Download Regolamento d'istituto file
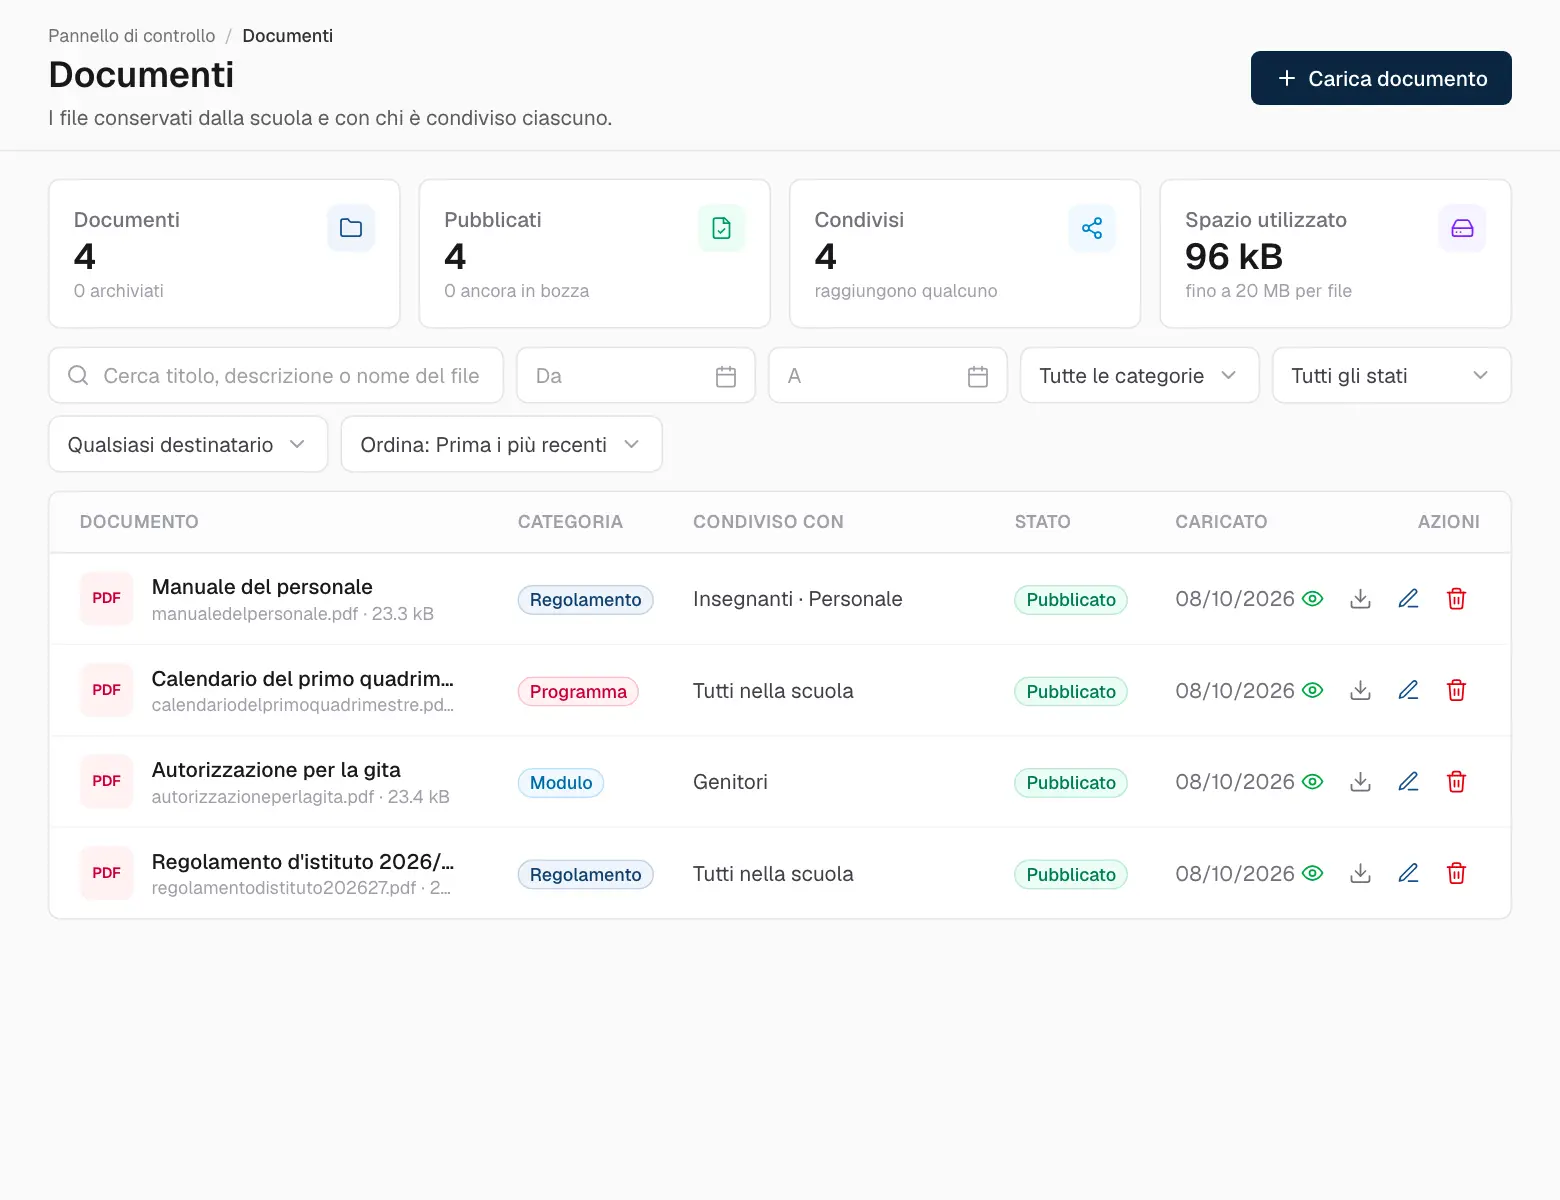 1360,874
